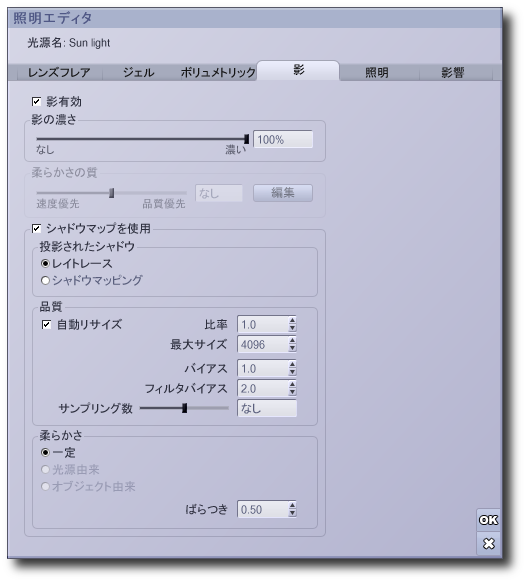The width and height of the screenshot is (526, 582).
Task: Uncheck シャドウマップを使用 checkbox
Action: pyautogui.click(x=36, y=228)
